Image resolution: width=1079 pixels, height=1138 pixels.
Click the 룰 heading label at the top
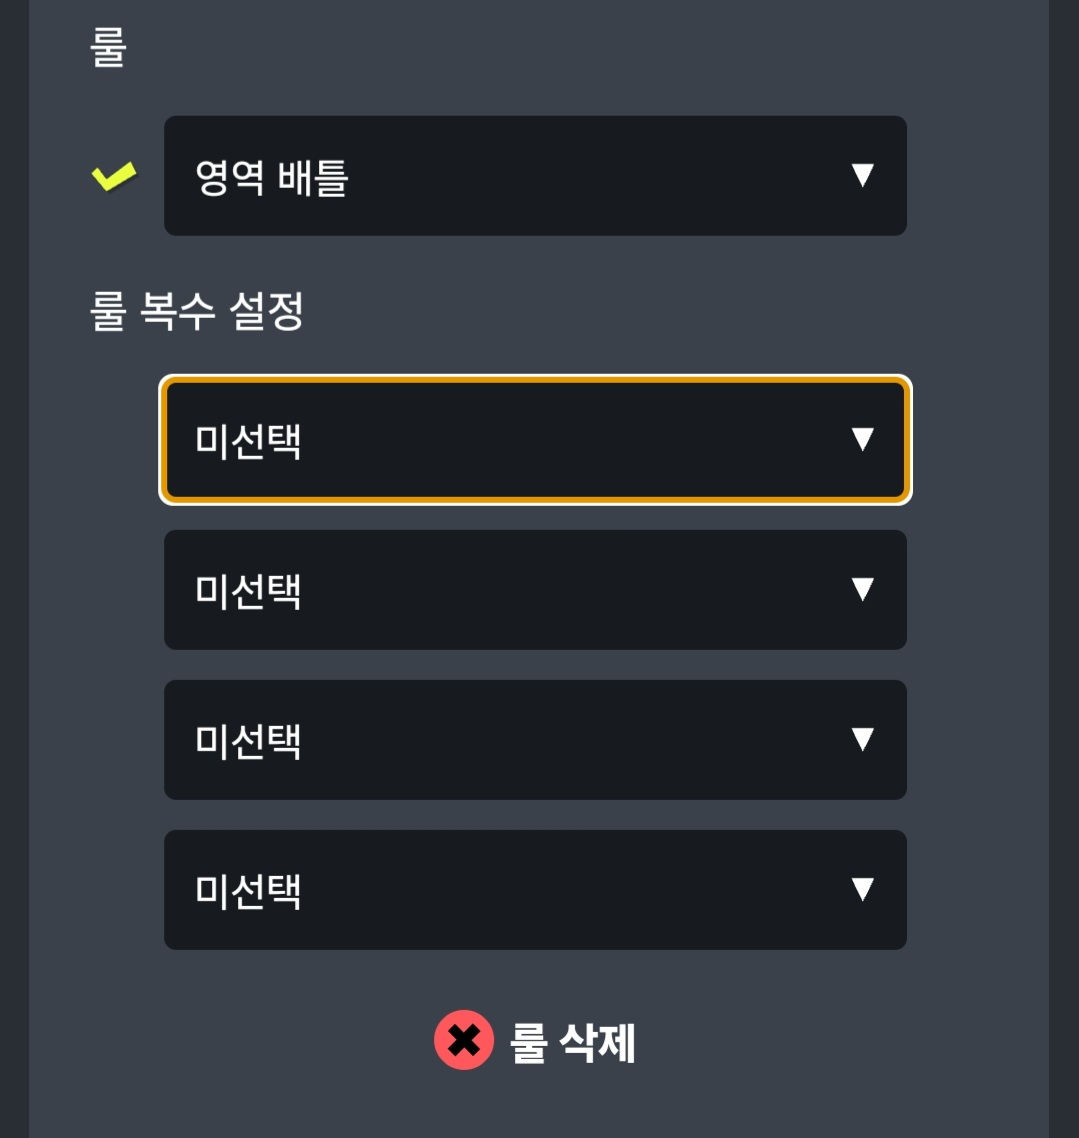108,48
